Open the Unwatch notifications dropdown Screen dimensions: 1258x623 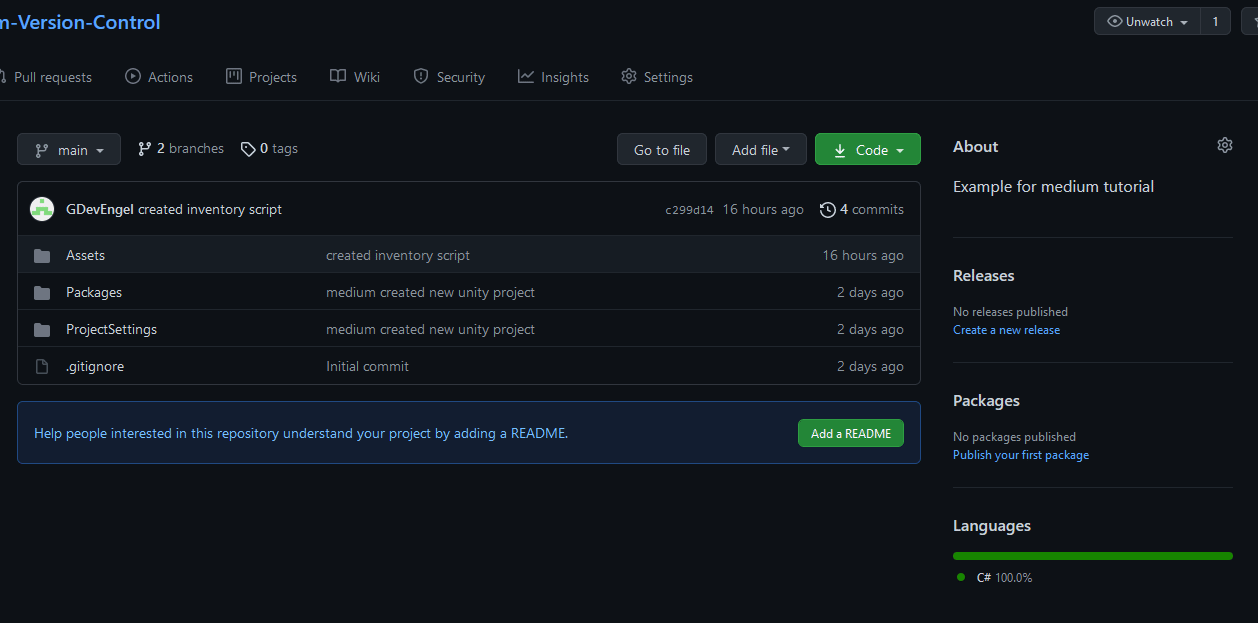tap(1147, 21)
